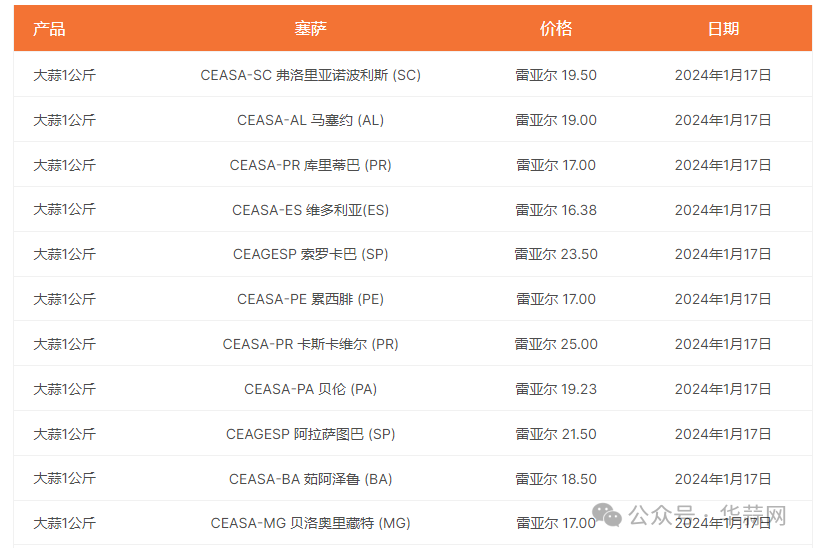Click 大蒜1公斤 in the CEASA-BA 茹阿泽鲁 row

pos(65,479)
